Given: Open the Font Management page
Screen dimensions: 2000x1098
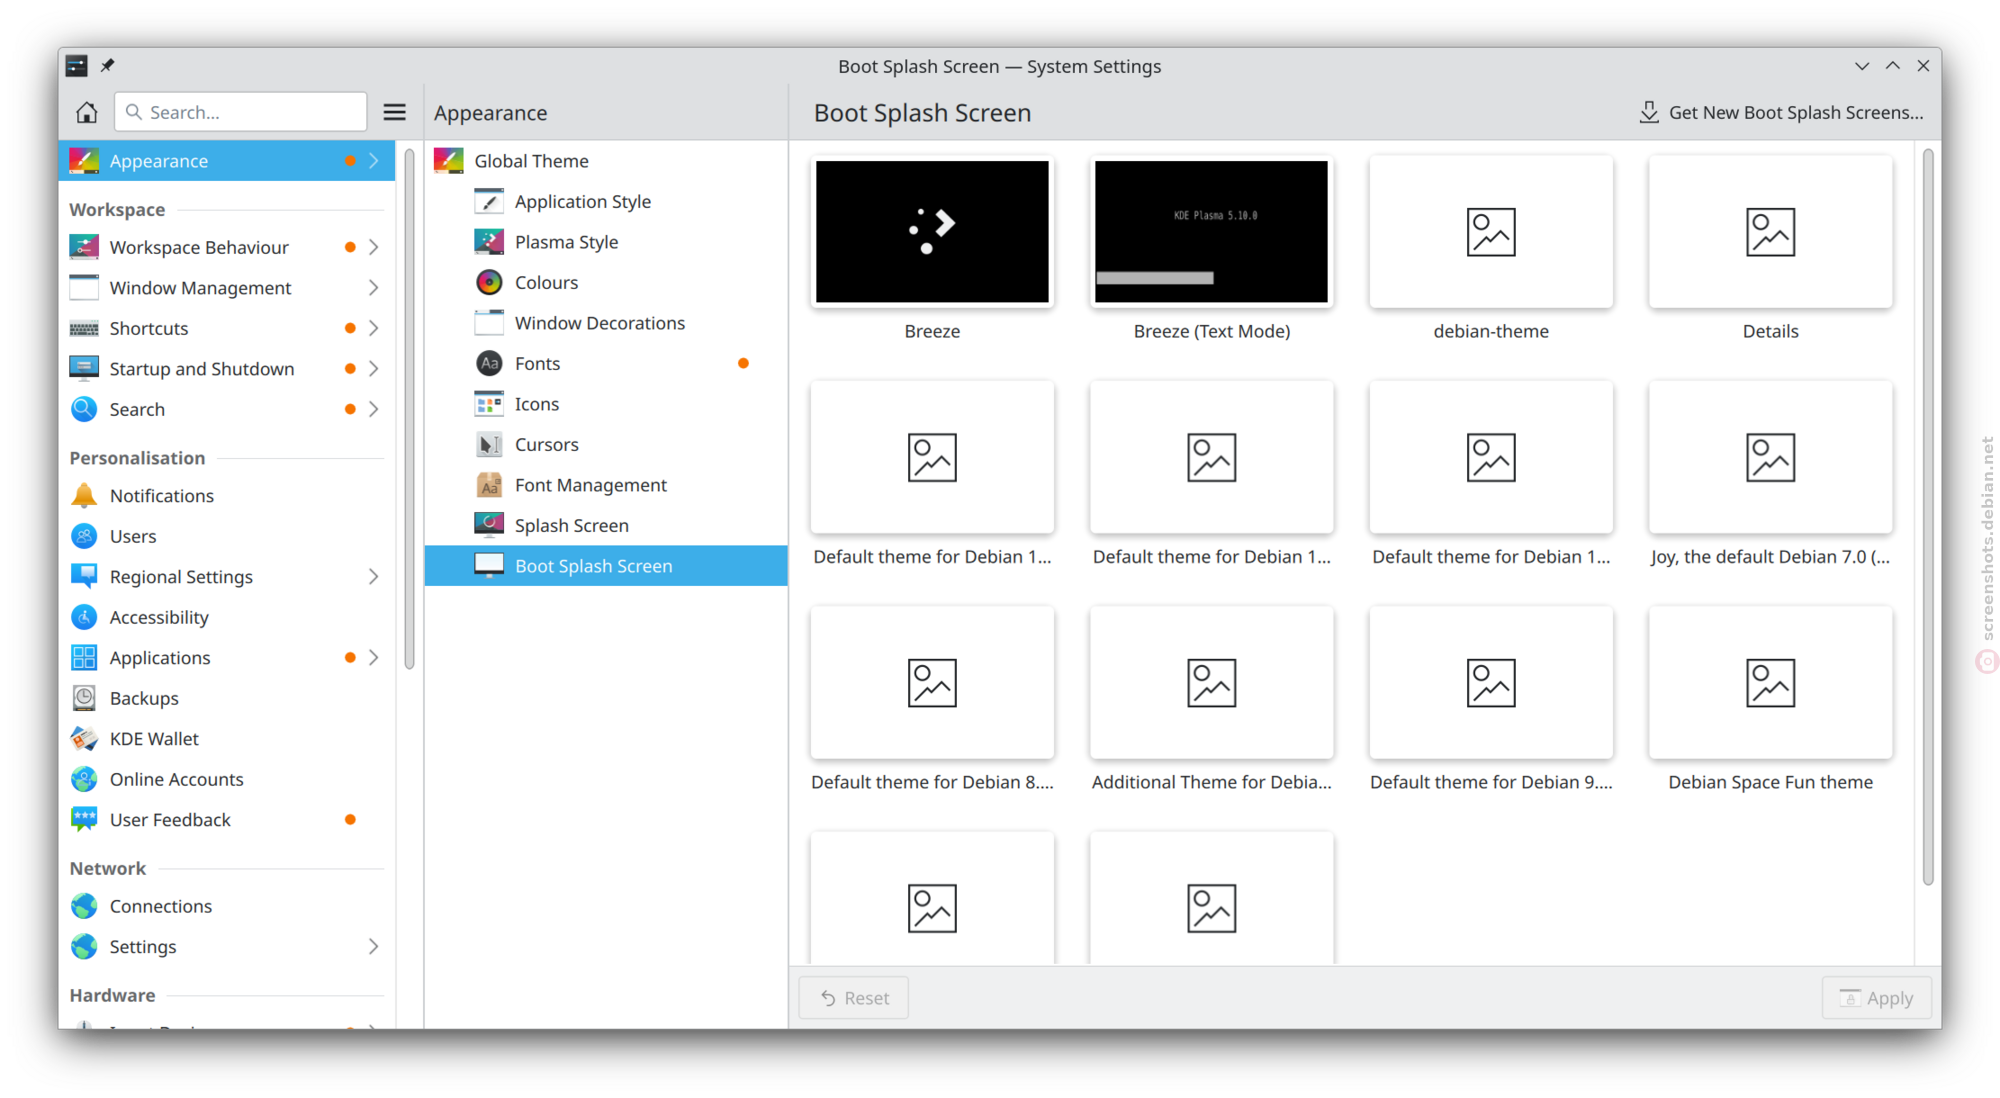Looking at the screenshot, I should [606, 485].
